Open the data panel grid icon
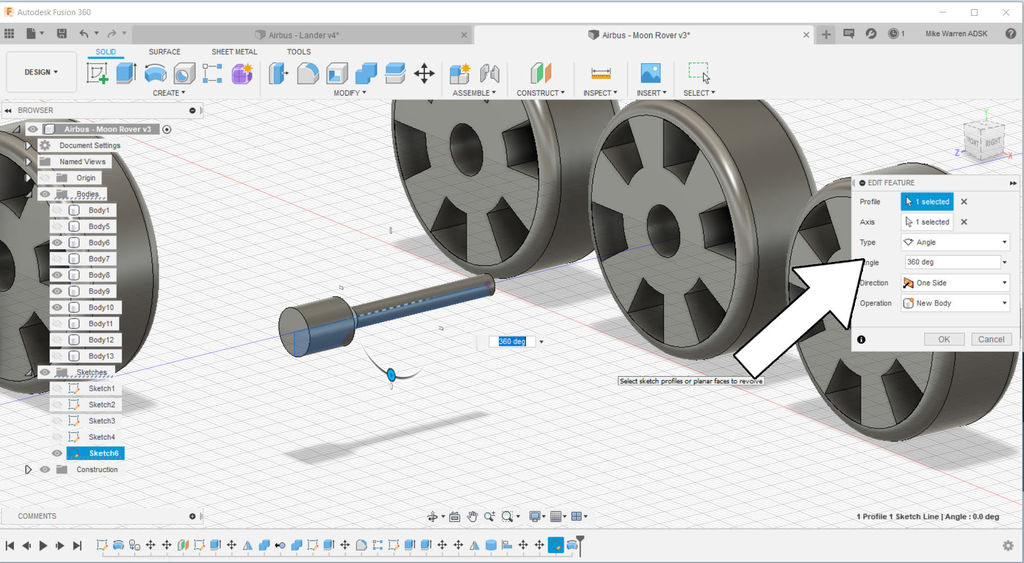The width and height of the screenshot is (1024, 563). click(x=9, y=33)
